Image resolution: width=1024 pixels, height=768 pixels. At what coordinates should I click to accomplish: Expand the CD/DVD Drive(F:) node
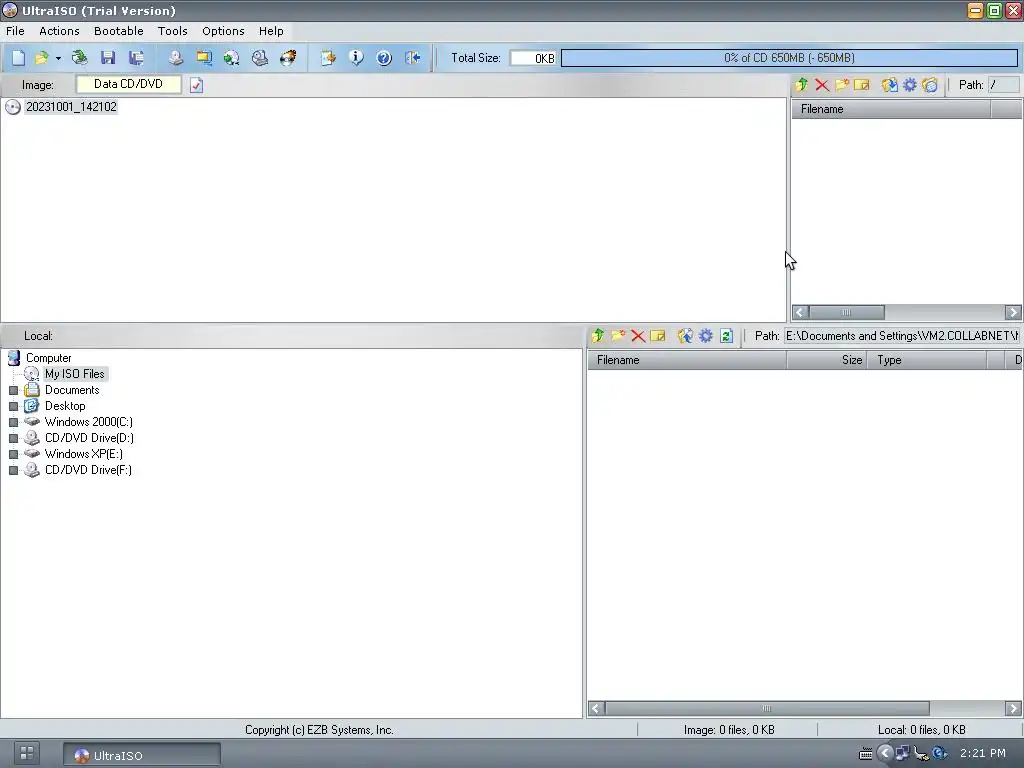pyautogui.click(x=13, y=470)
